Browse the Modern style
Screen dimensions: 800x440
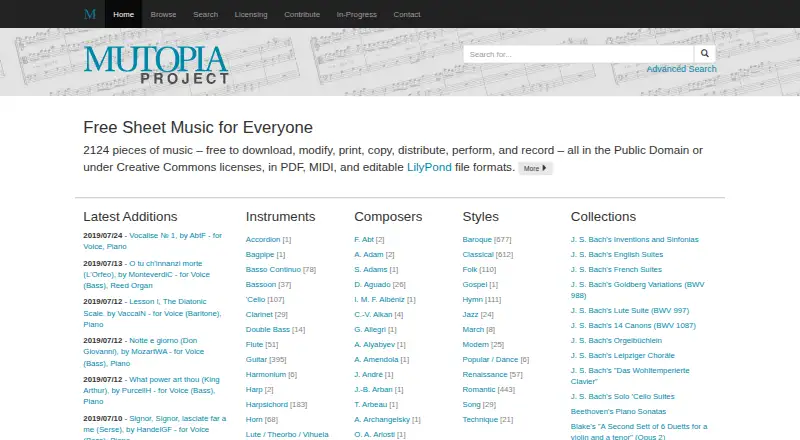pos(476,345)
